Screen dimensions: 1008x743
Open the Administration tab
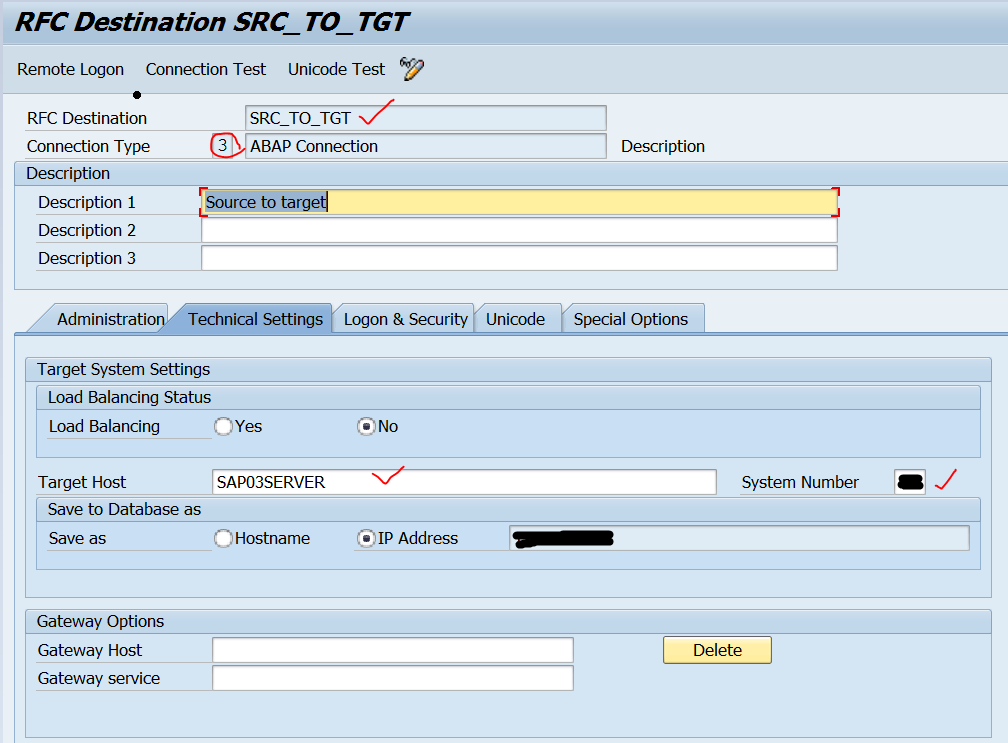tap(110, 319)
